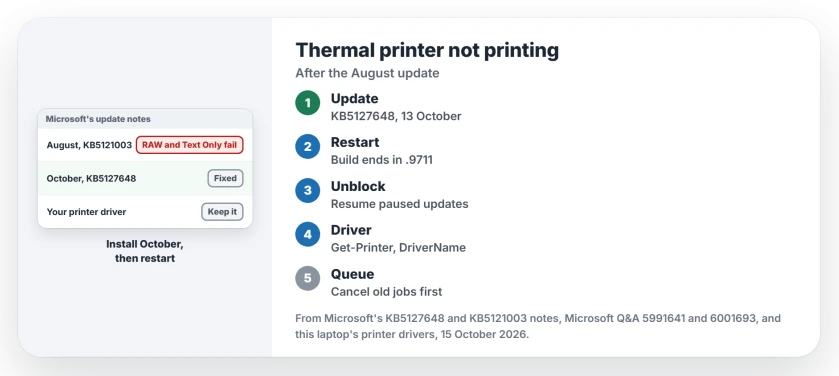The width and height of the screenshot is (839, 376).
Task: Click the 'Restart' step title
Action: [355, 142]
